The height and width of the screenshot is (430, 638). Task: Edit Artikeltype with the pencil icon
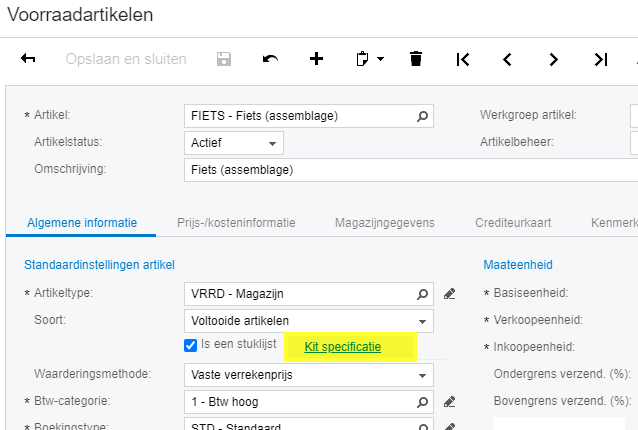(x=449, y=294)
